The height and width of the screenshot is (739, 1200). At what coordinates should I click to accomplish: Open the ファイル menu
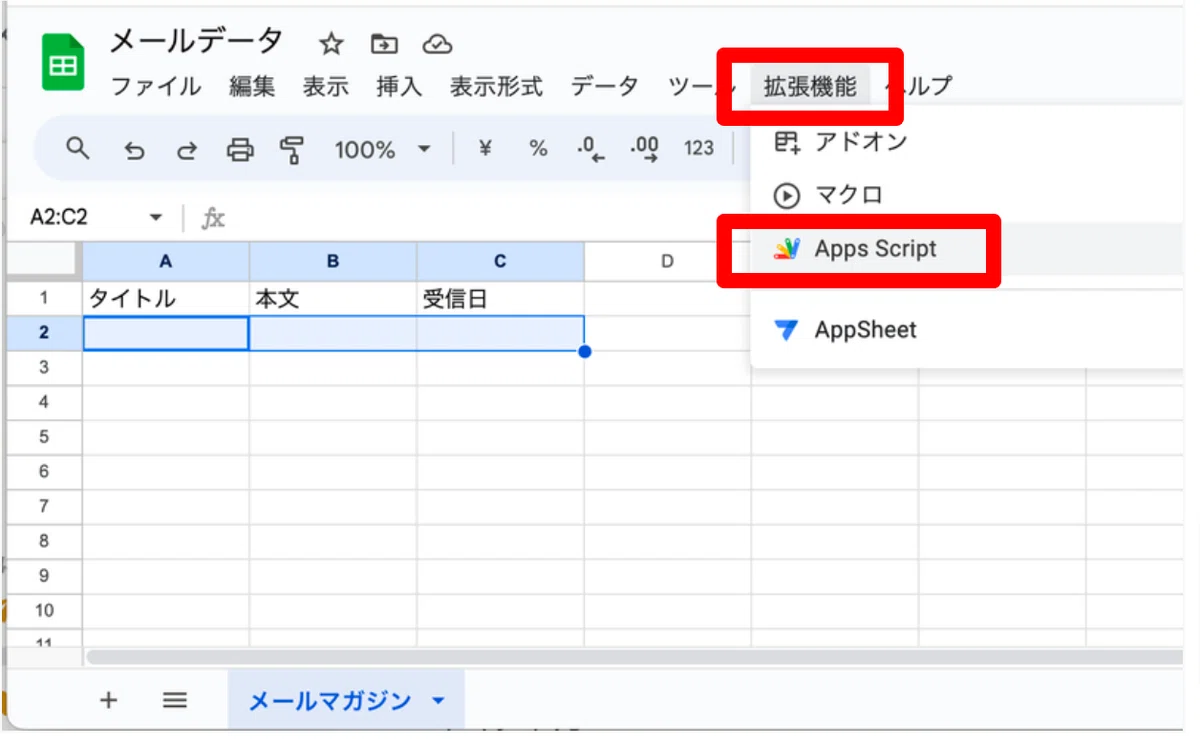click(155, 87)
